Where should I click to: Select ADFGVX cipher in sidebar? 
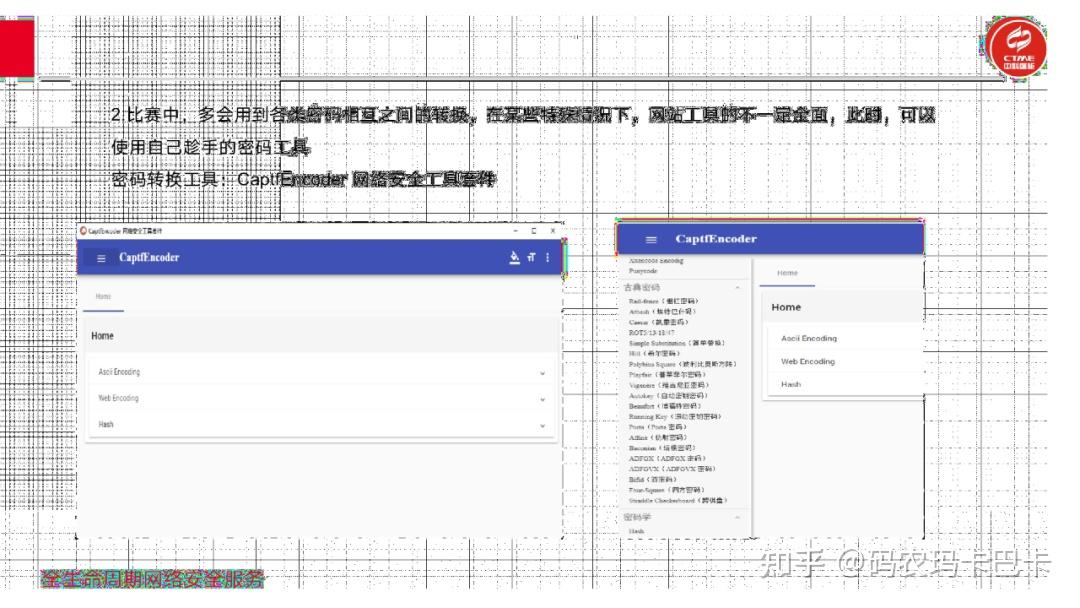point(672,468)
